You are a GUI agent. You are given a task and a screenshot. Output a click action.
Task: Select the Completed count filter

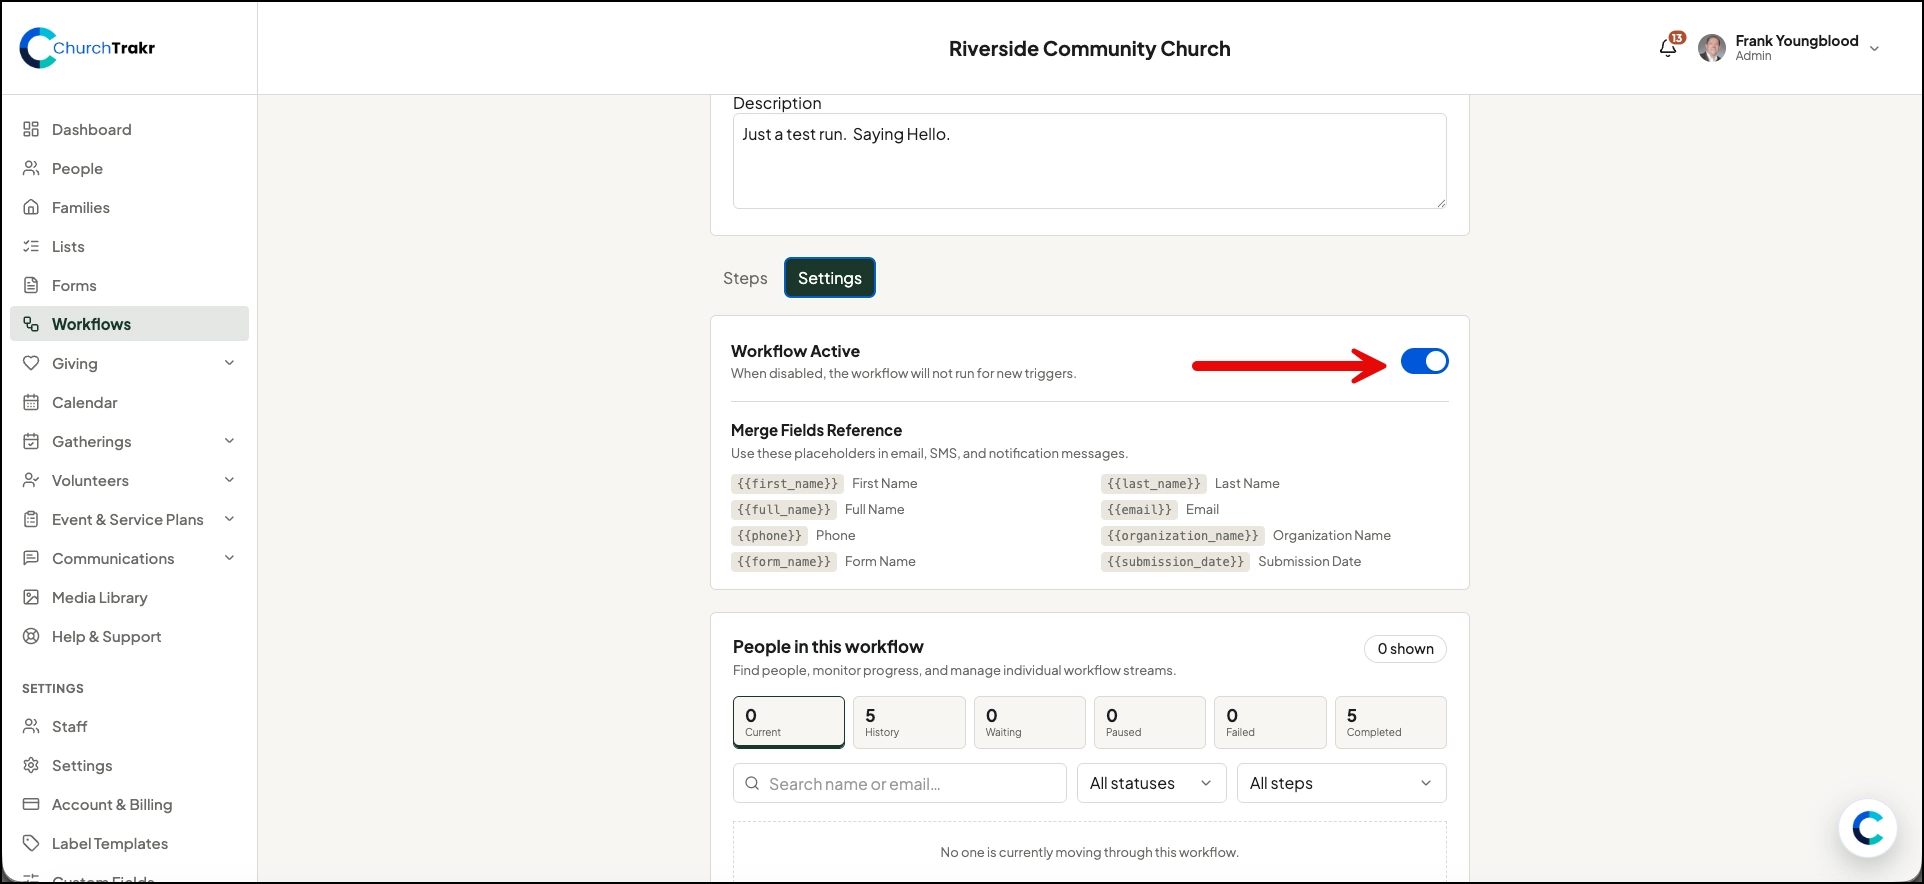pyautogui.click(x=1390, y=722)
